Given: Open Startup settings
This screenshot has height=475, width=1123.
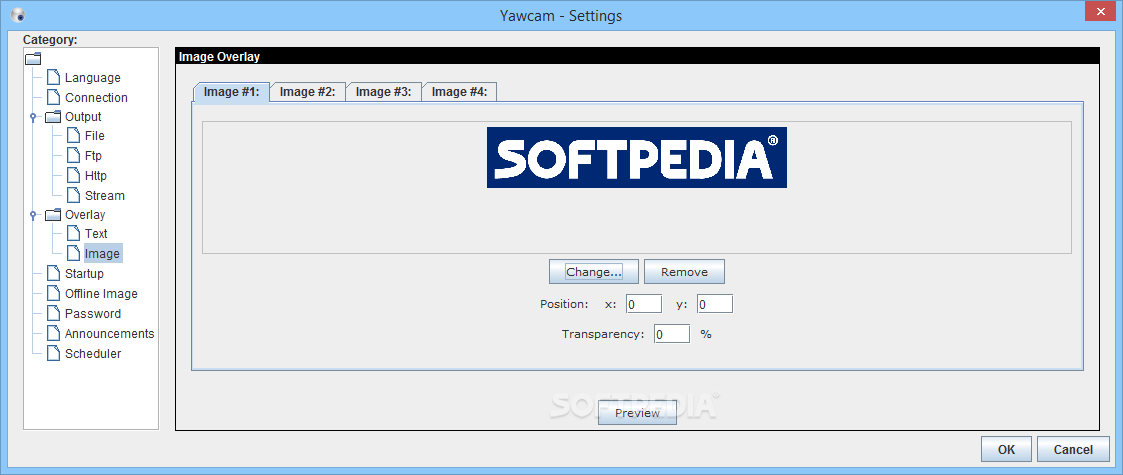Looking at the screenshot, I should (84, 274).
